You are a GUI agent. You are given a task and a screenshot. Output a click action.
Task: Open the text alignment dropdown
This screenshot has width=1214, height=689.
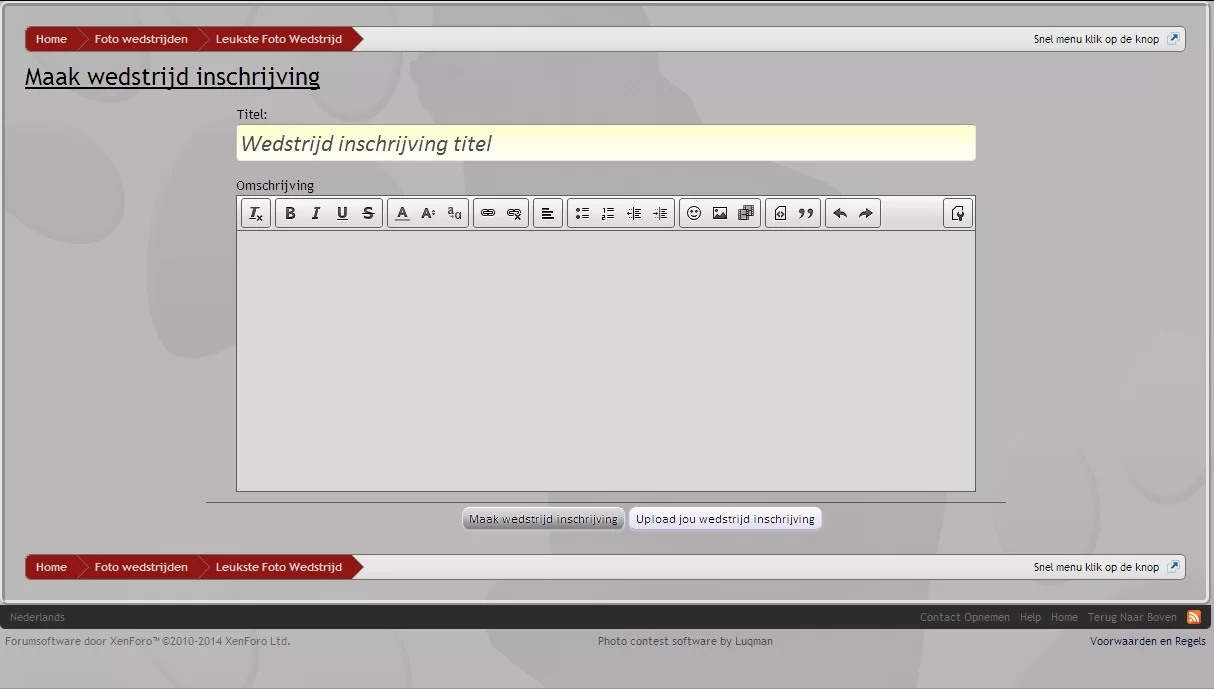[x=548, y=213]
